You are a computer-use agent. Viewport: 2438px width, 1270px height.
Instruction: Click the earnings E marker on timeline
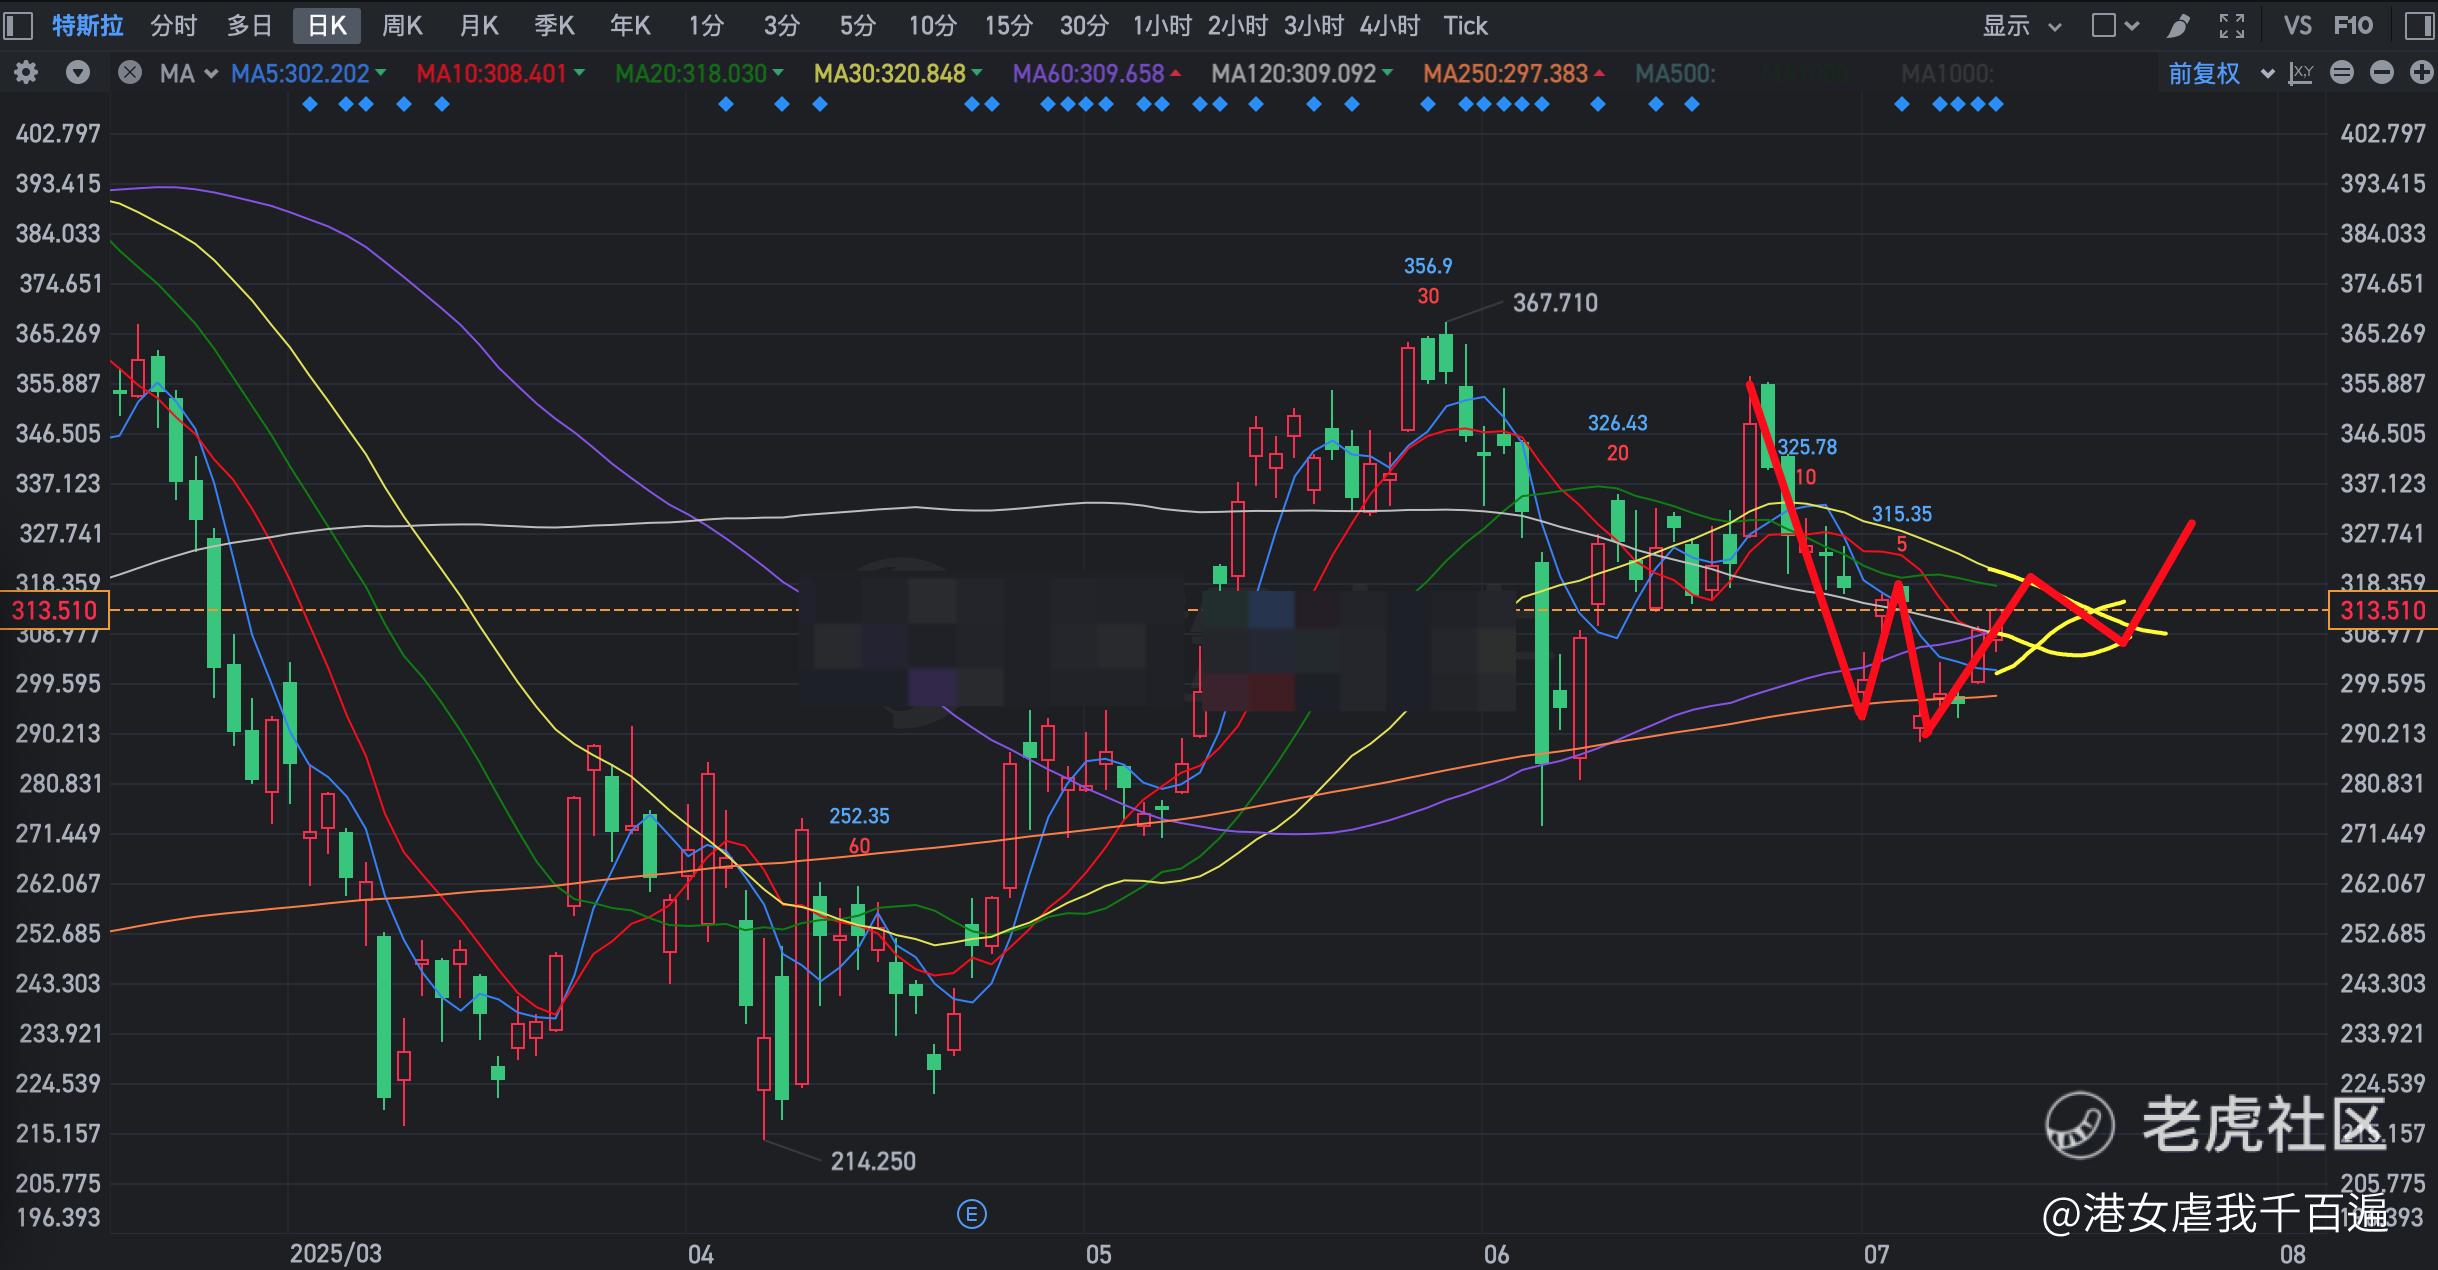(972, 1214)
